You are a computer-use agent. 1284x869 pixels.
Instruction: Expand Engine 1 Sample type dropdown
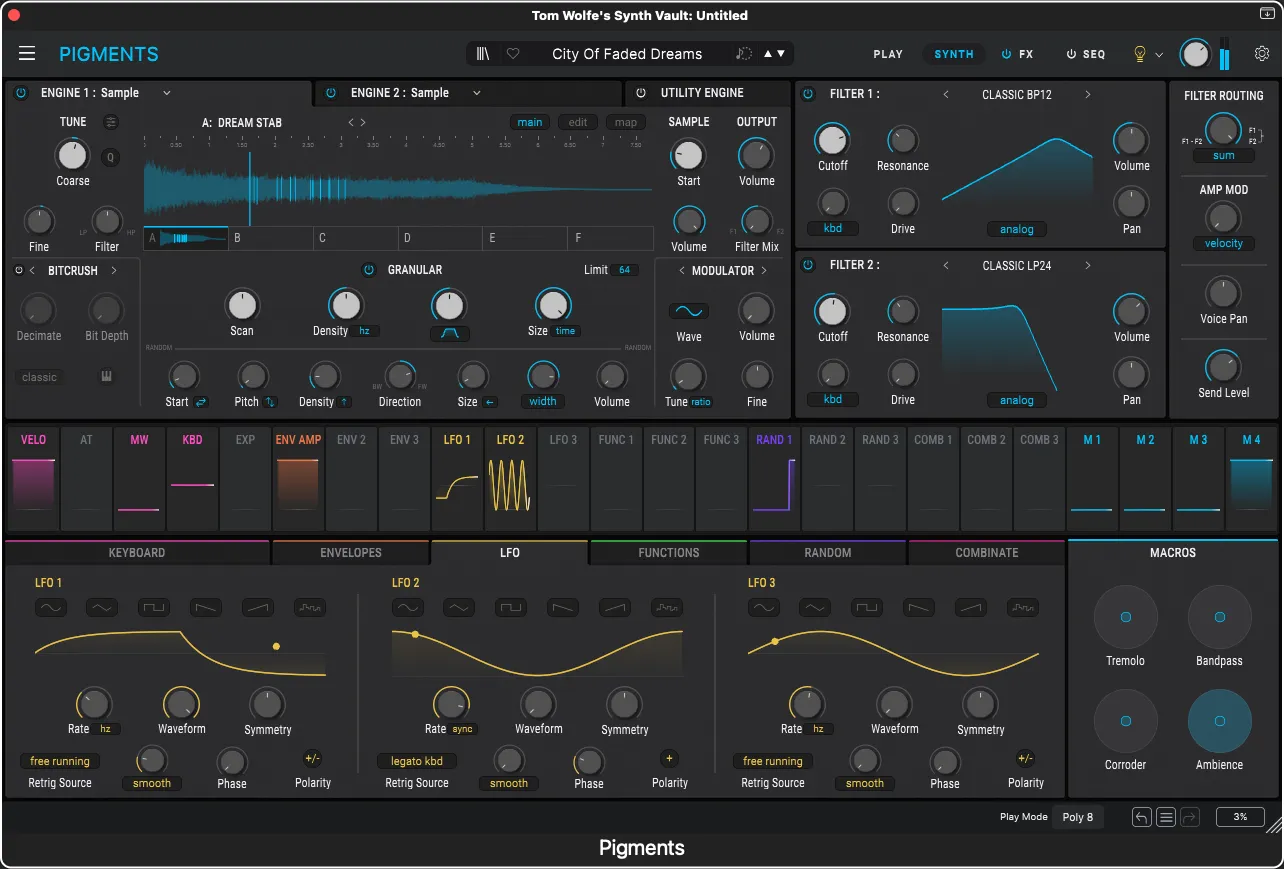(167, 93)
